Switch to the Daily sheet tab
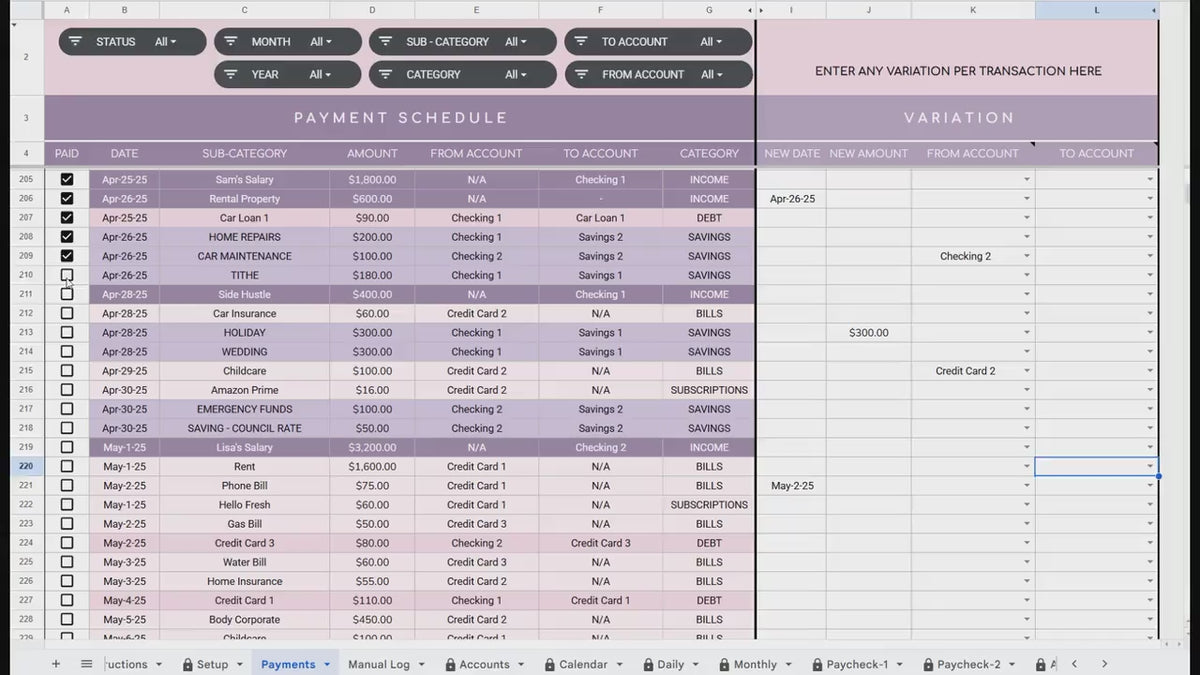 coord(671,664)
